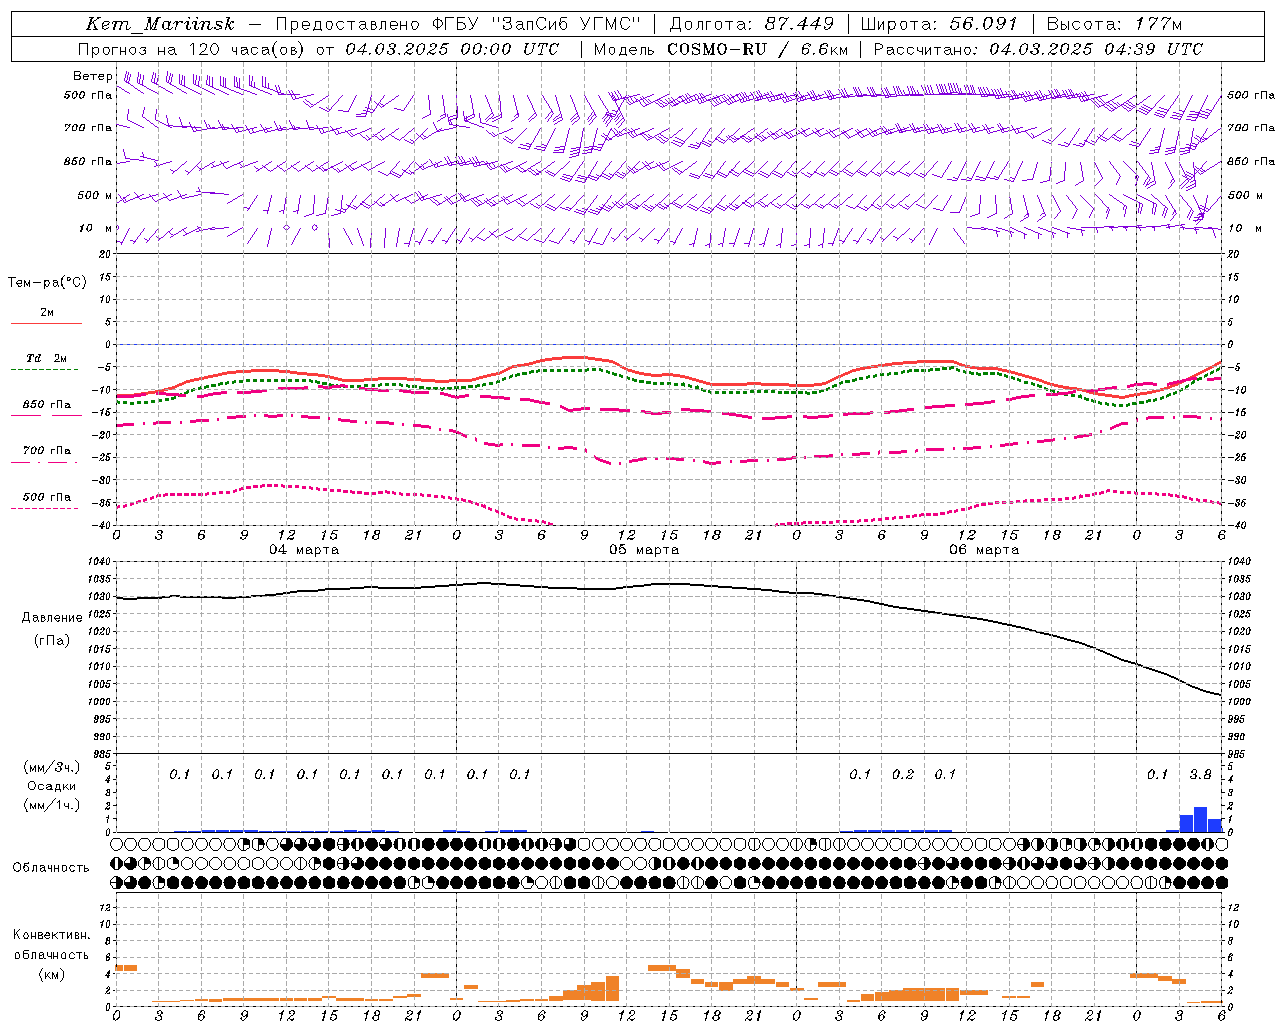Screen dimensions: 1280x1024
Task: Click the 05 марта date label
Action: click(x=644, y=549)
